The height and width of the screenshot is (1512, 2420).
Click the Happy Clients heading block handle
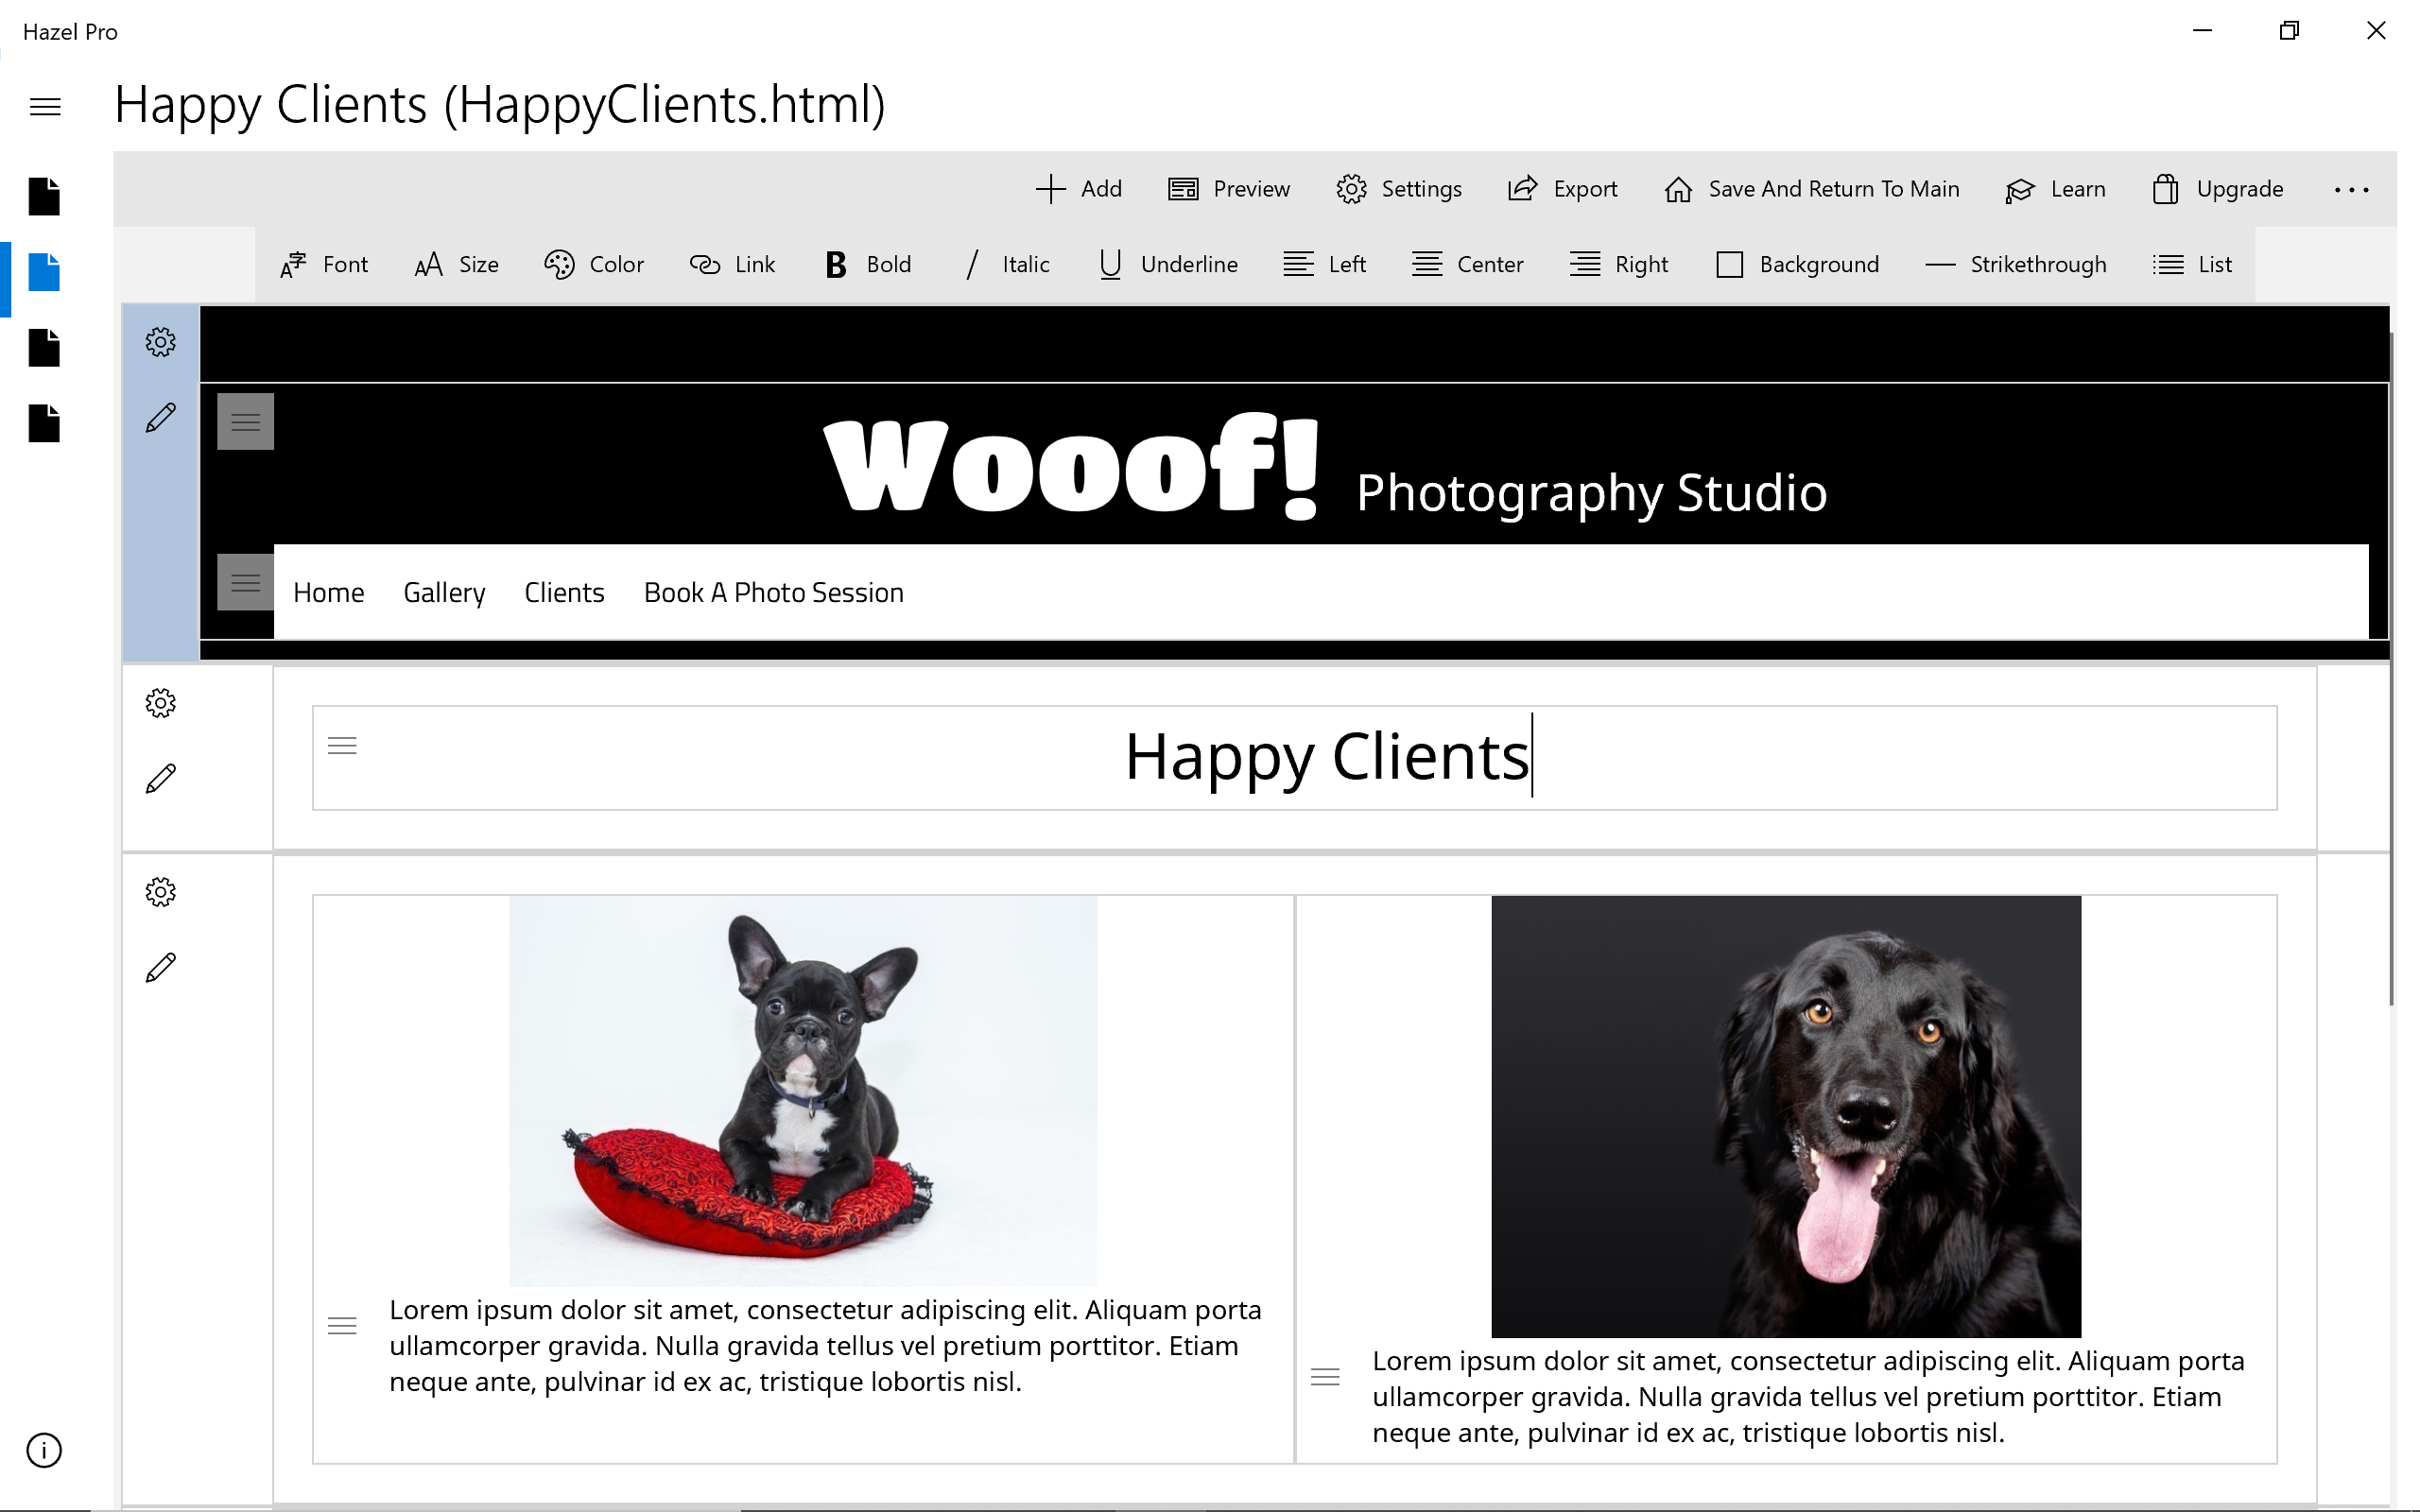[342, 746]
